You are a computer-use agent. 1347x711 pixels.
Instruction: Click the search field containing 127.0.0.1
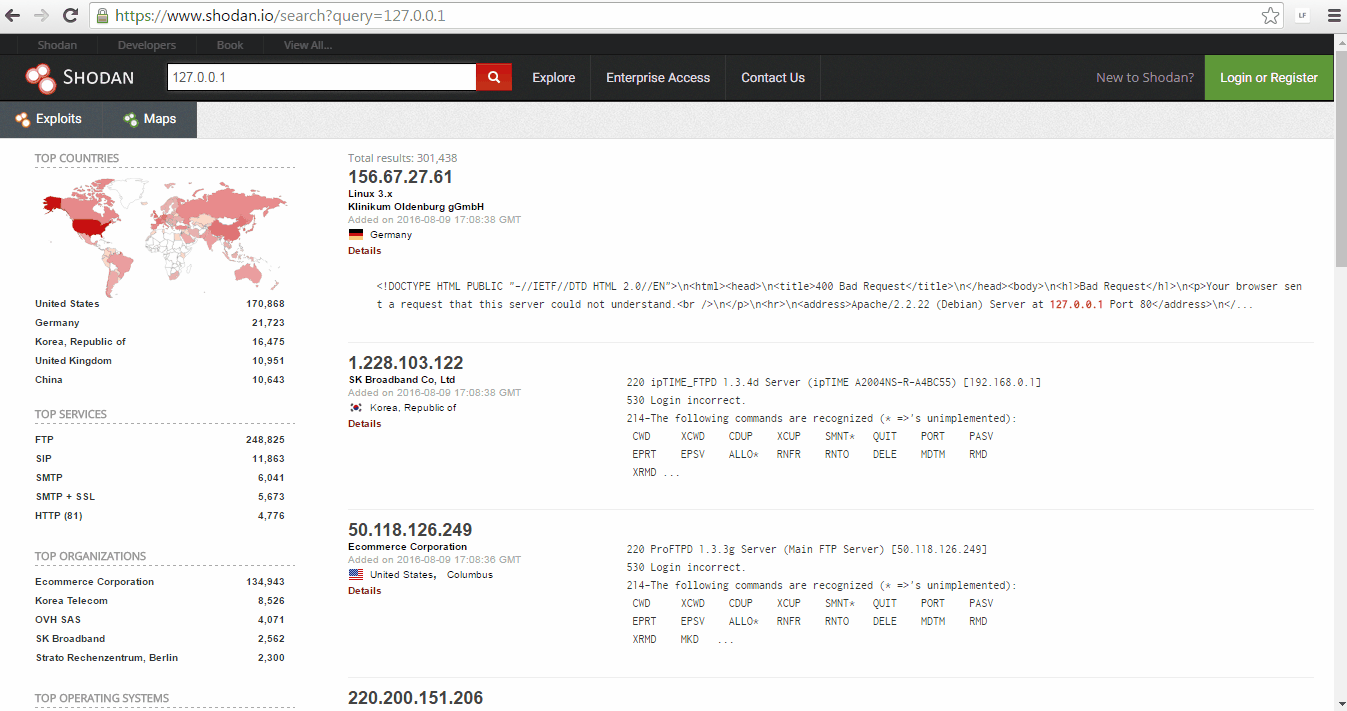coord(321,77)
